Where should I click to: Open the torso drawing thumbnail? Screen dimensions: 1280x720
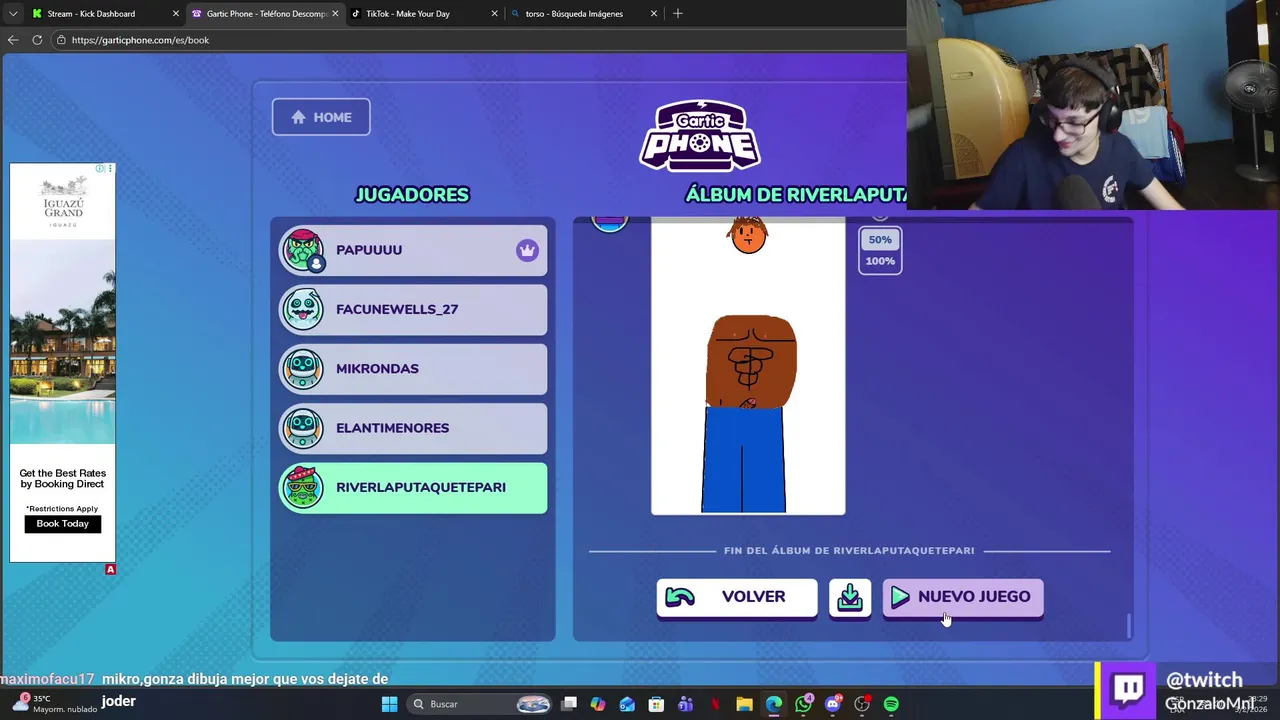pyautogui.click(x=748, y=367)
